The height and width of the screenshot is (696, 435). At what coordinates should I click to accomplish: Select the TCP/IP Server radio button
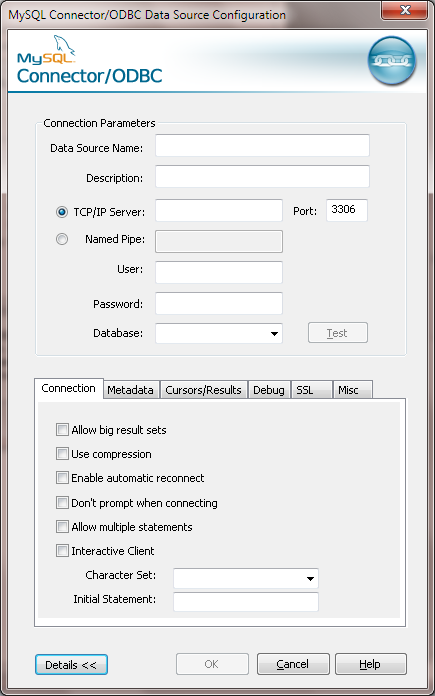tap(62, 212)
